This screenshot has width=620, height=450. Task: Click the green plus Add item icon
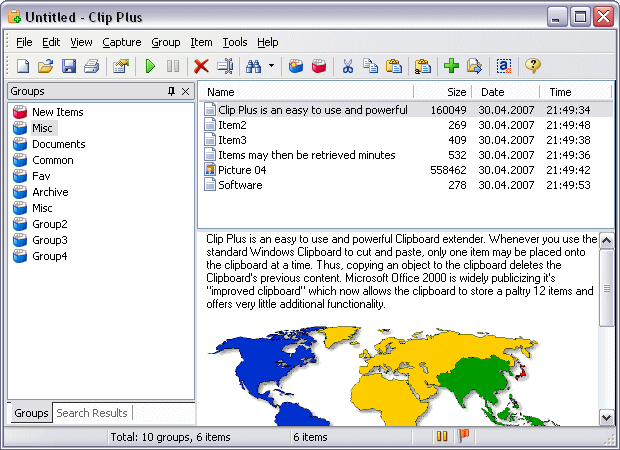tap(451, 66)
